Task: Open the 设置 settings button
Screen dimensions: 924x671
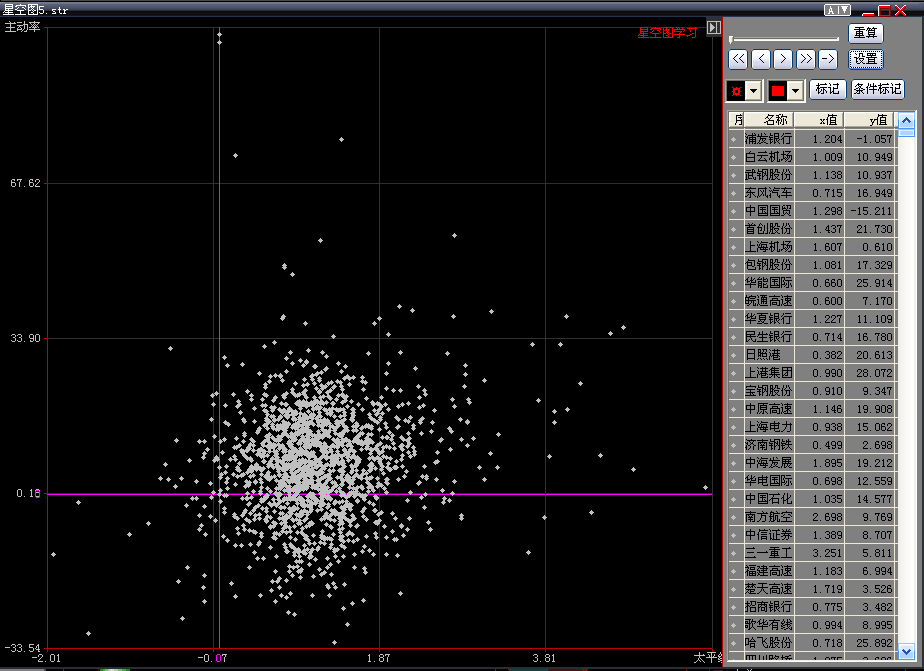Action: click(865, 59)
